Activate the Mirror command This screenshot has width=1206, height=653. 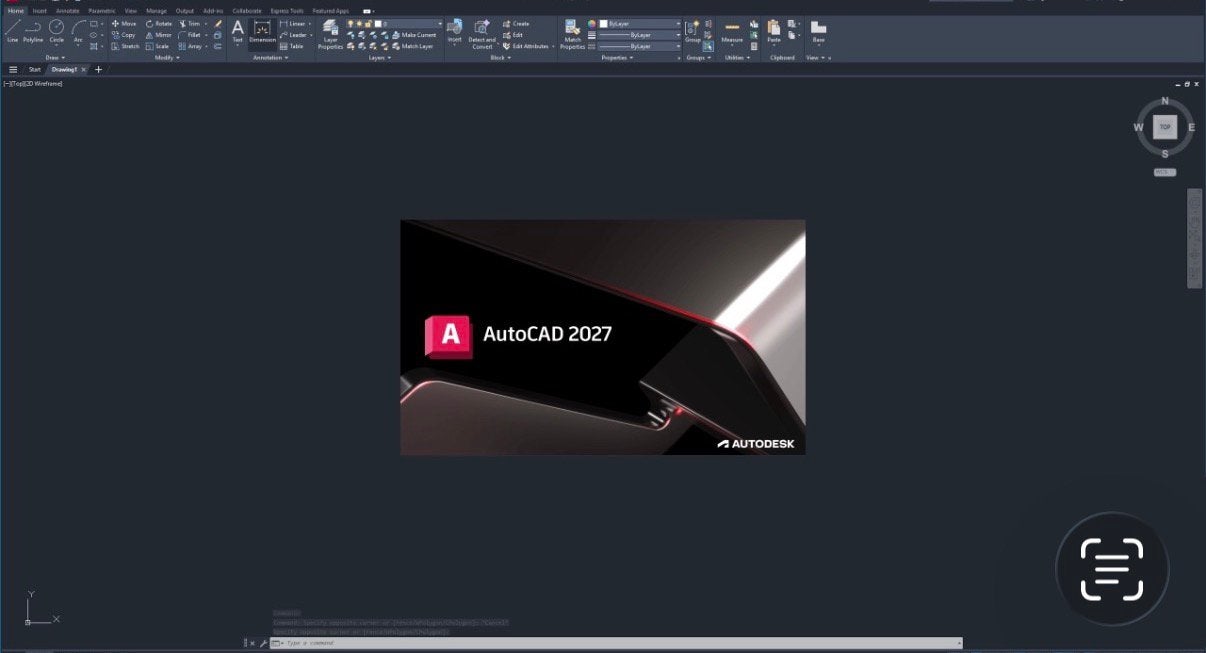[159, 35]
